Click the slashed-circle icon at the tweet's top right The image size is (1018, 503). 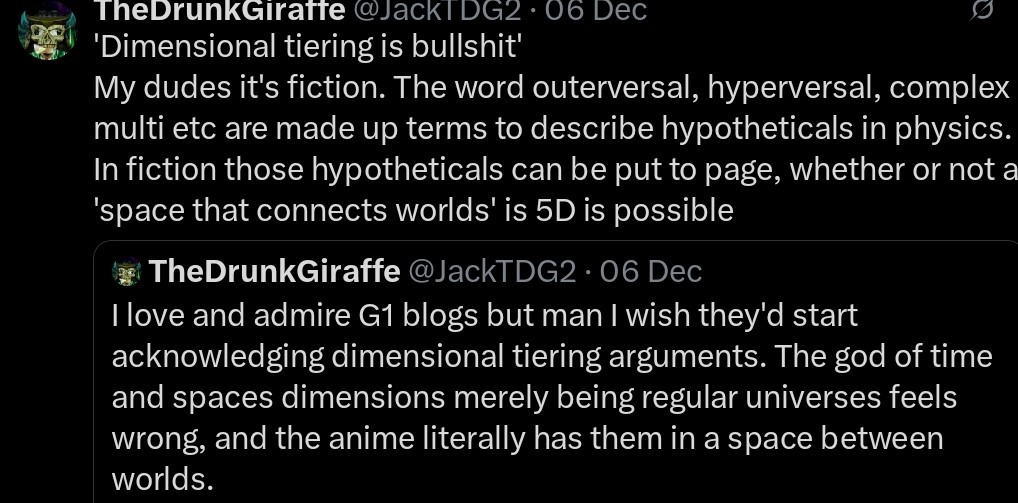click(x=983, y=8)
